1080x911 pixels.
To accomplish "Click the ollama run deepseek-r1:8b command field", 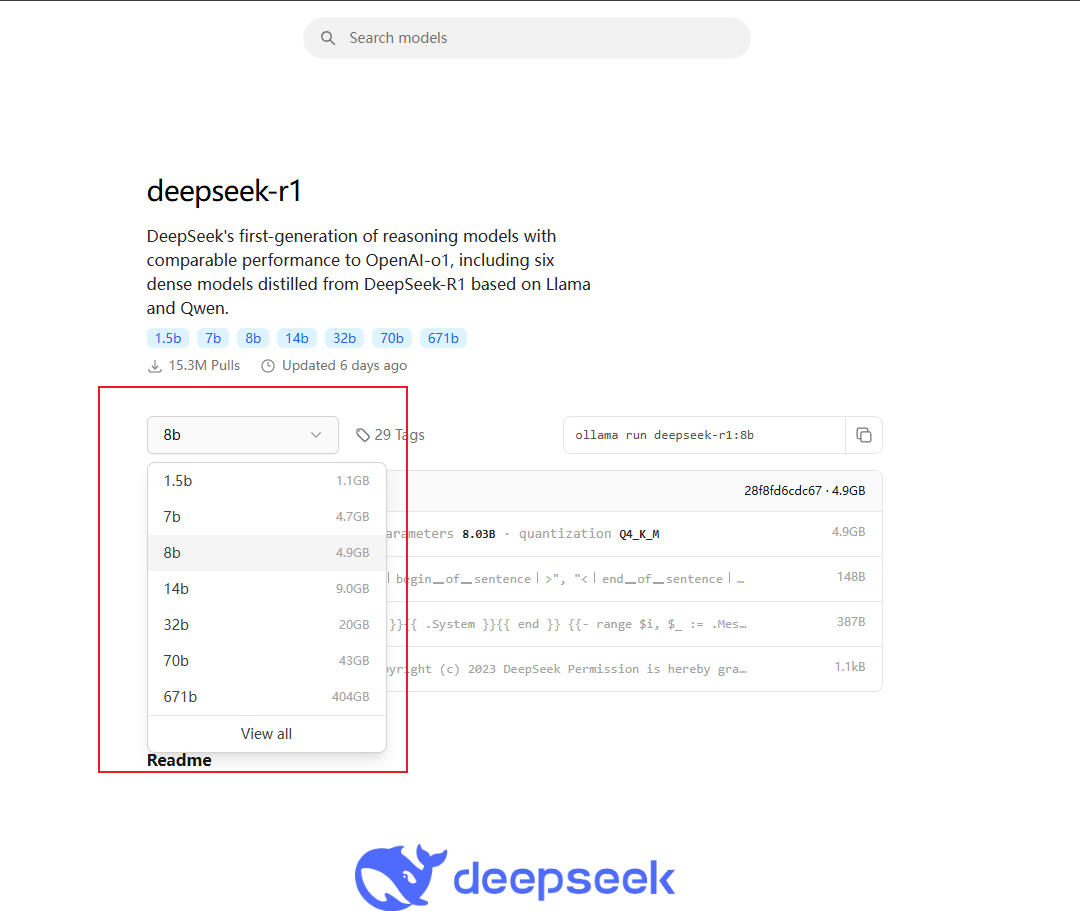I will 704,435.
